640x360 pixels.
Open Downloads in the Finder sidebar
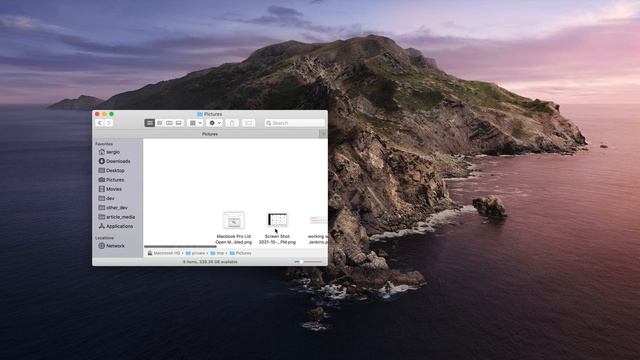[115, 161]
